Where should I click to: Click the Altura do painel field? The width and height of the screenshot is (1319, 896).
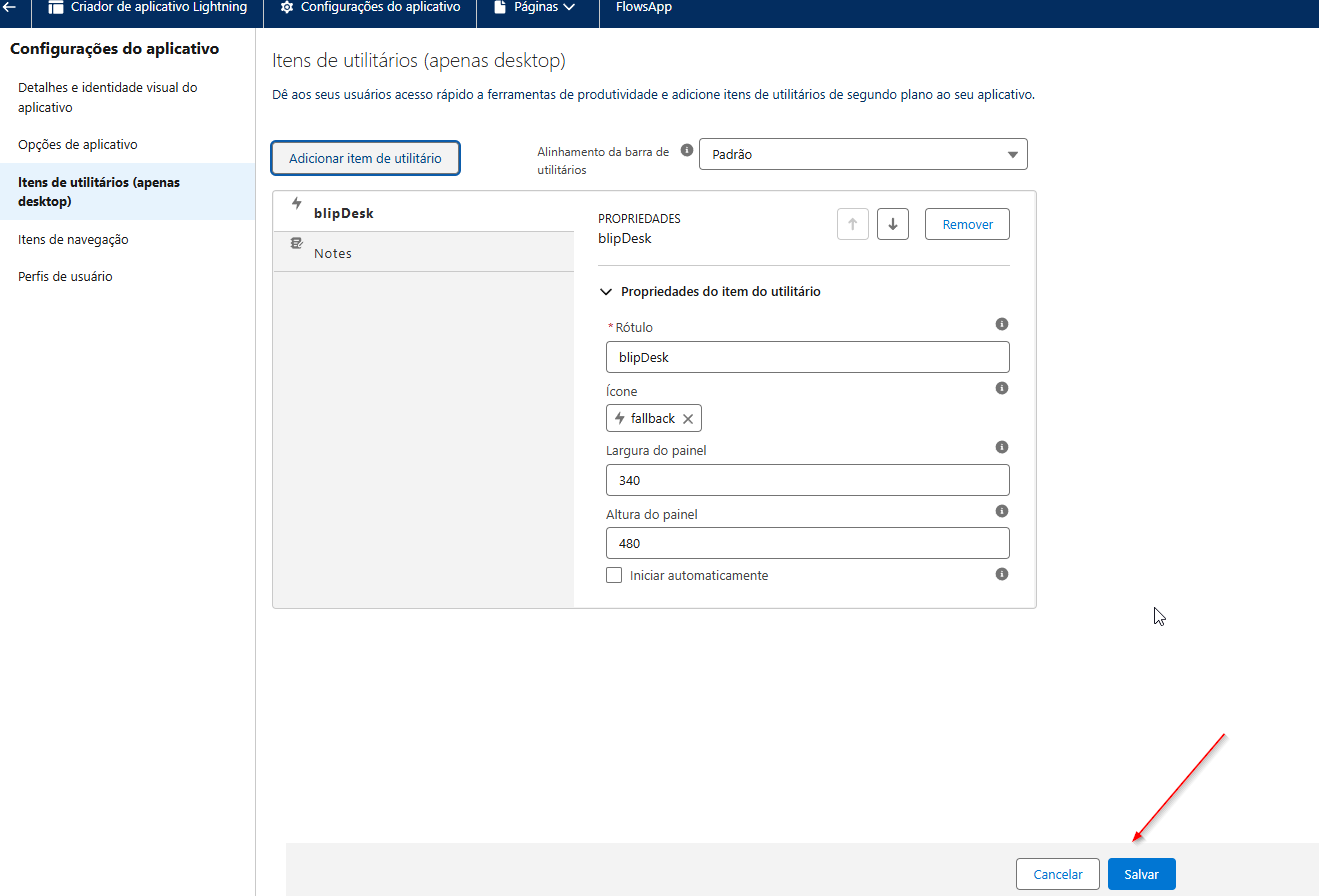pyautogui.click(x=808, y=543)
